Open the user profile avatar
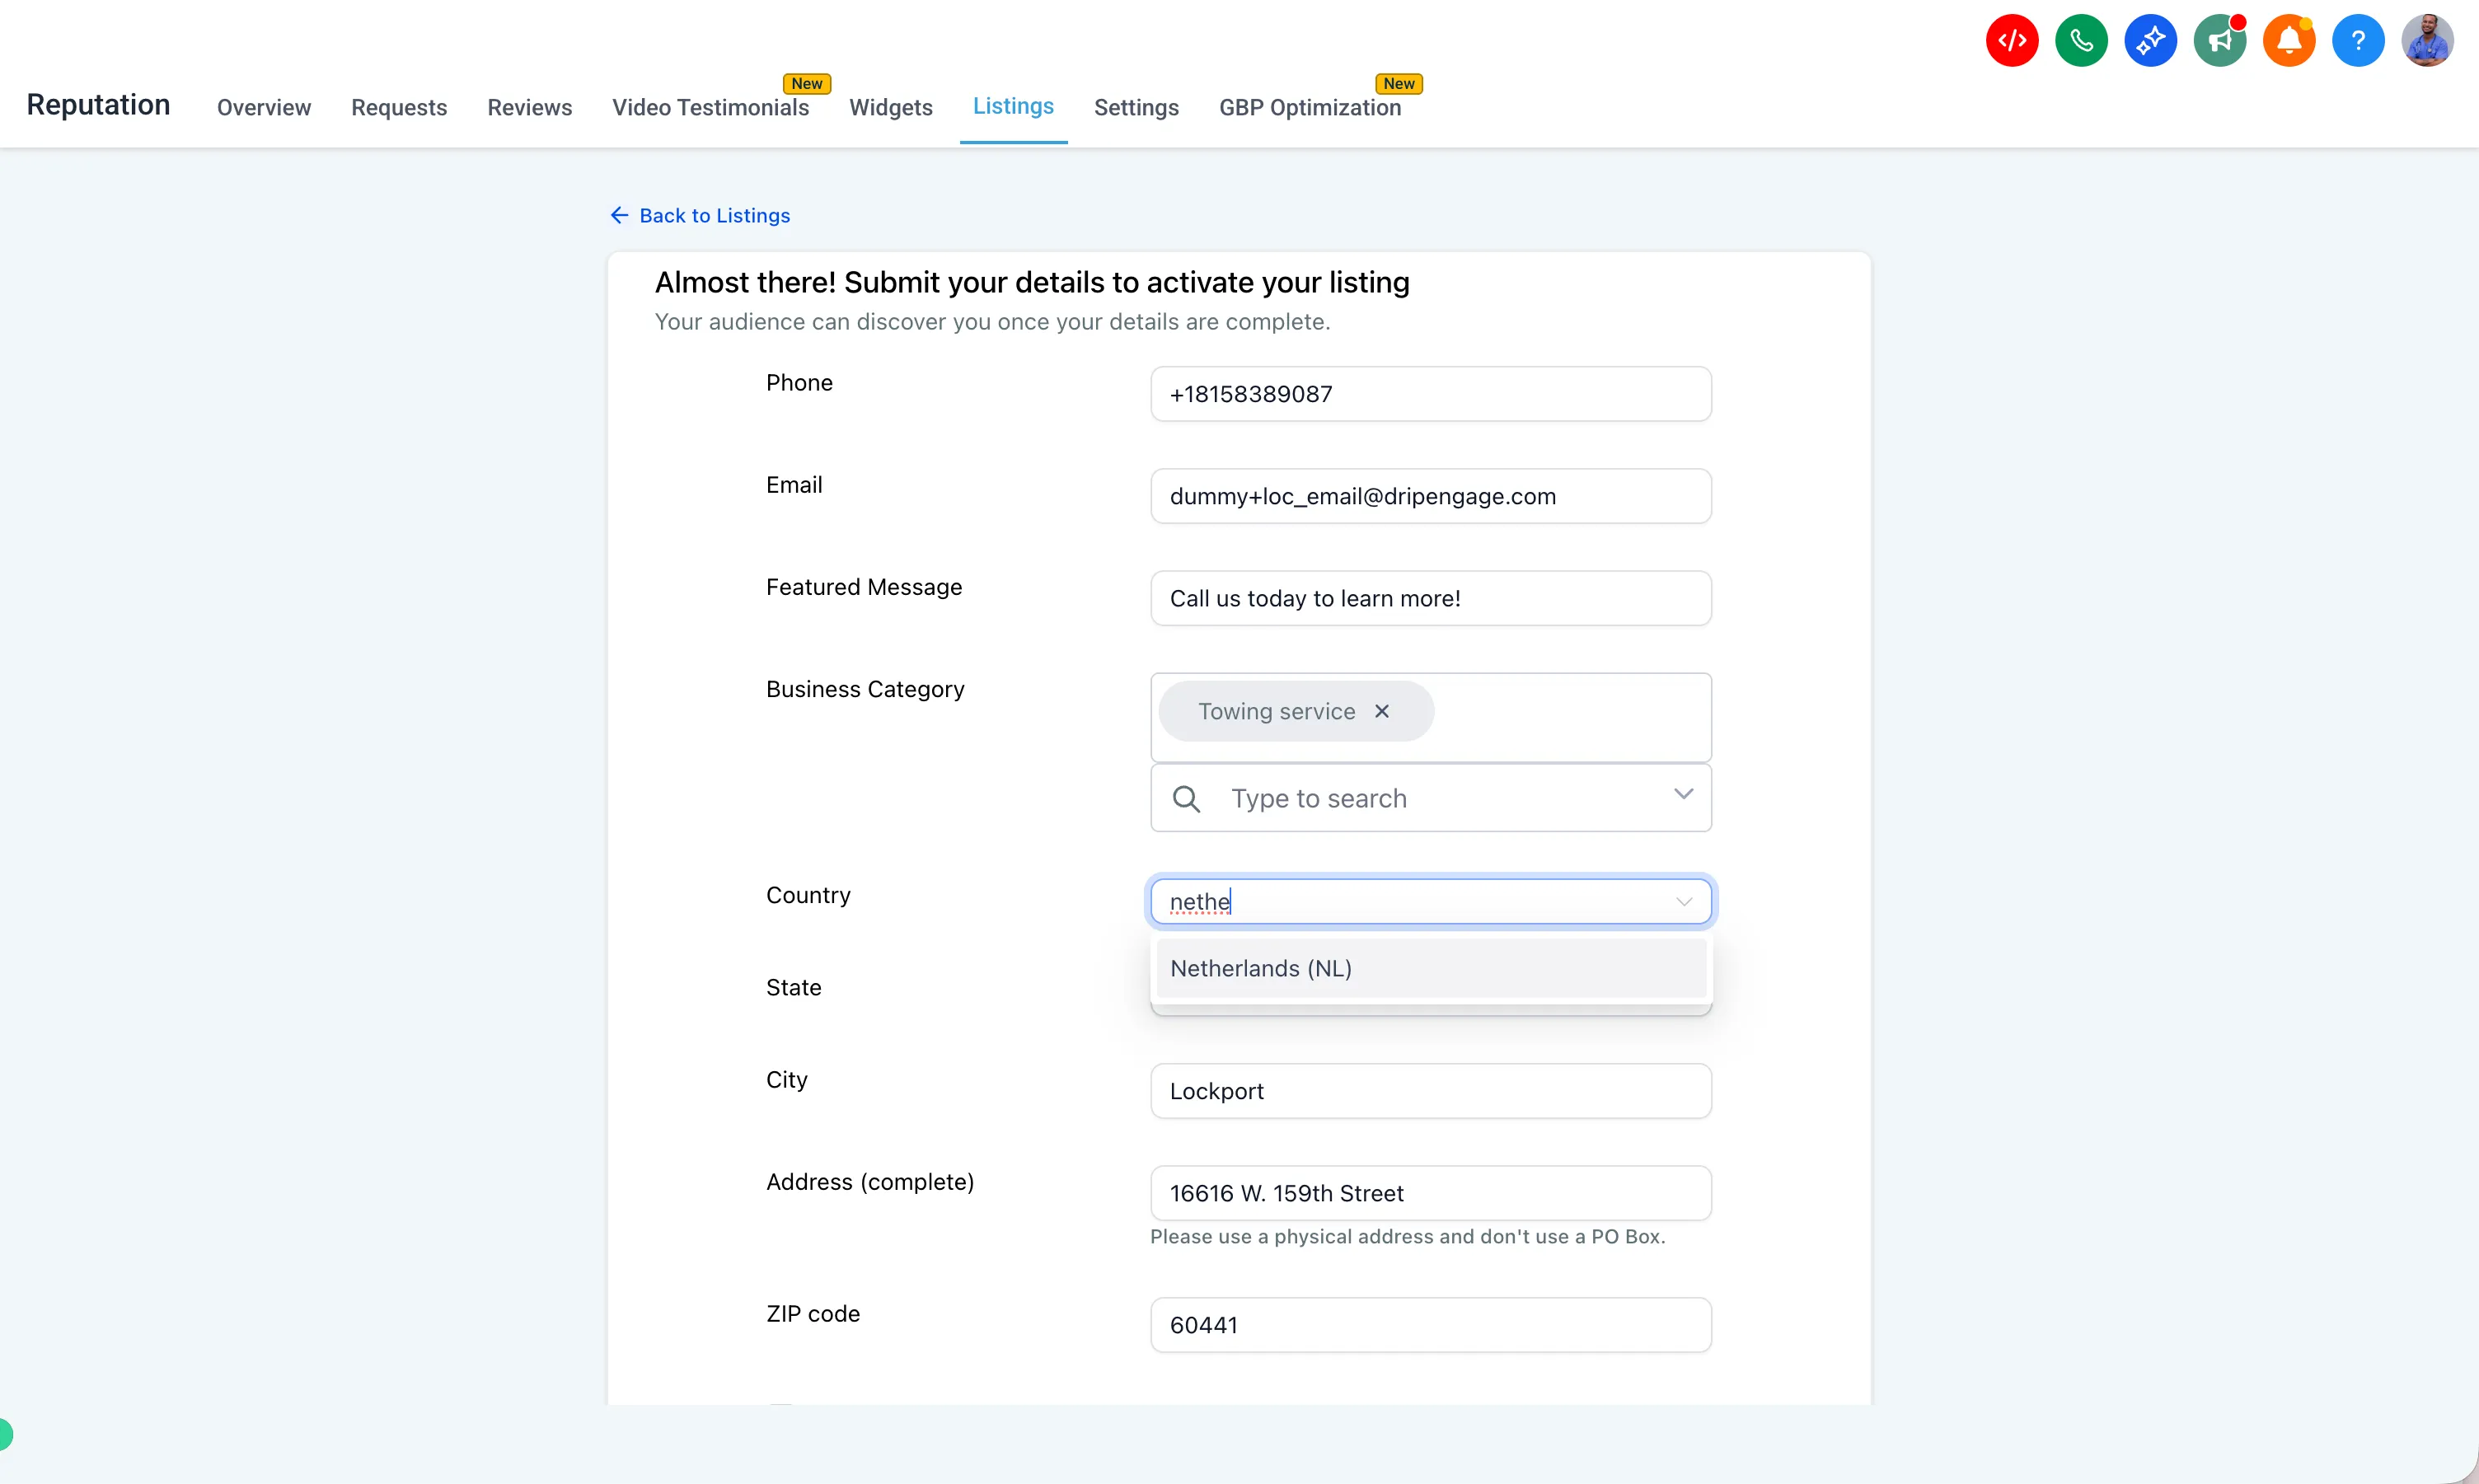Viewport: 2479px width, 1484px height. pyautogui.click(x=2427, y=41)
